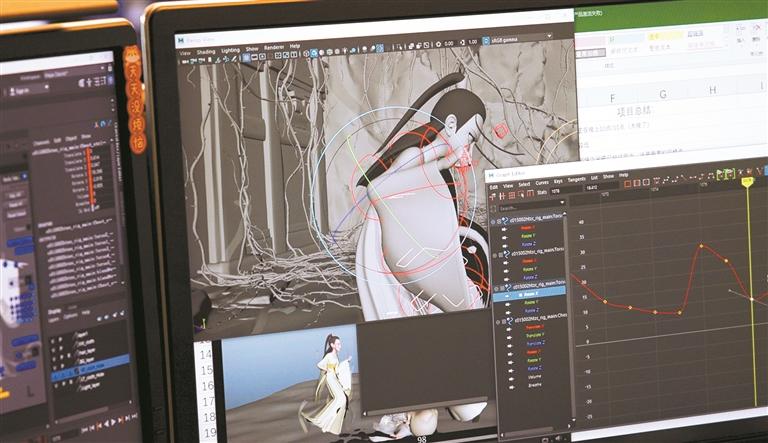Image resolution: width=768 pixels, height=443 pixels.
Task: Collapse the rig_main Chest node in Graph Editor outliner
Action: point(498,322)
